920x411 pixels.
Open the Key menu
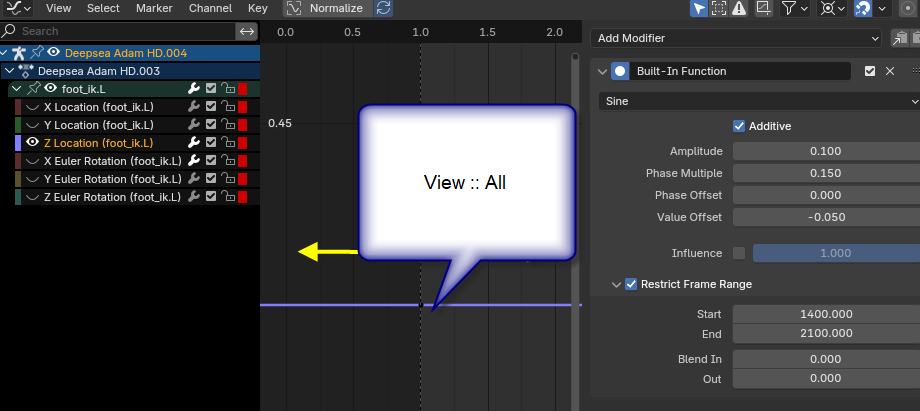click(x=258, y=8)
